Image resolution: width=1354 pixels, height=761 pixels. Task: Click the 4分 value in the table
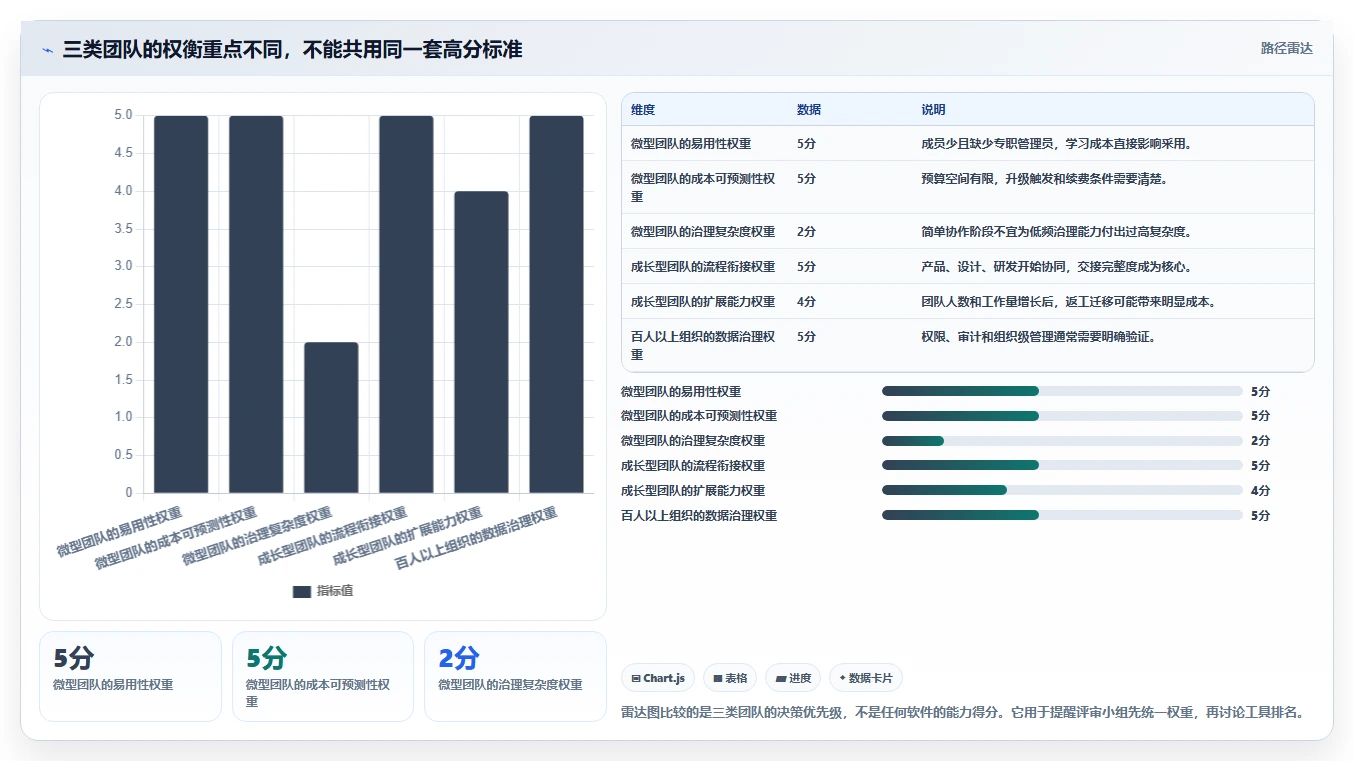[x=806, y=302]
